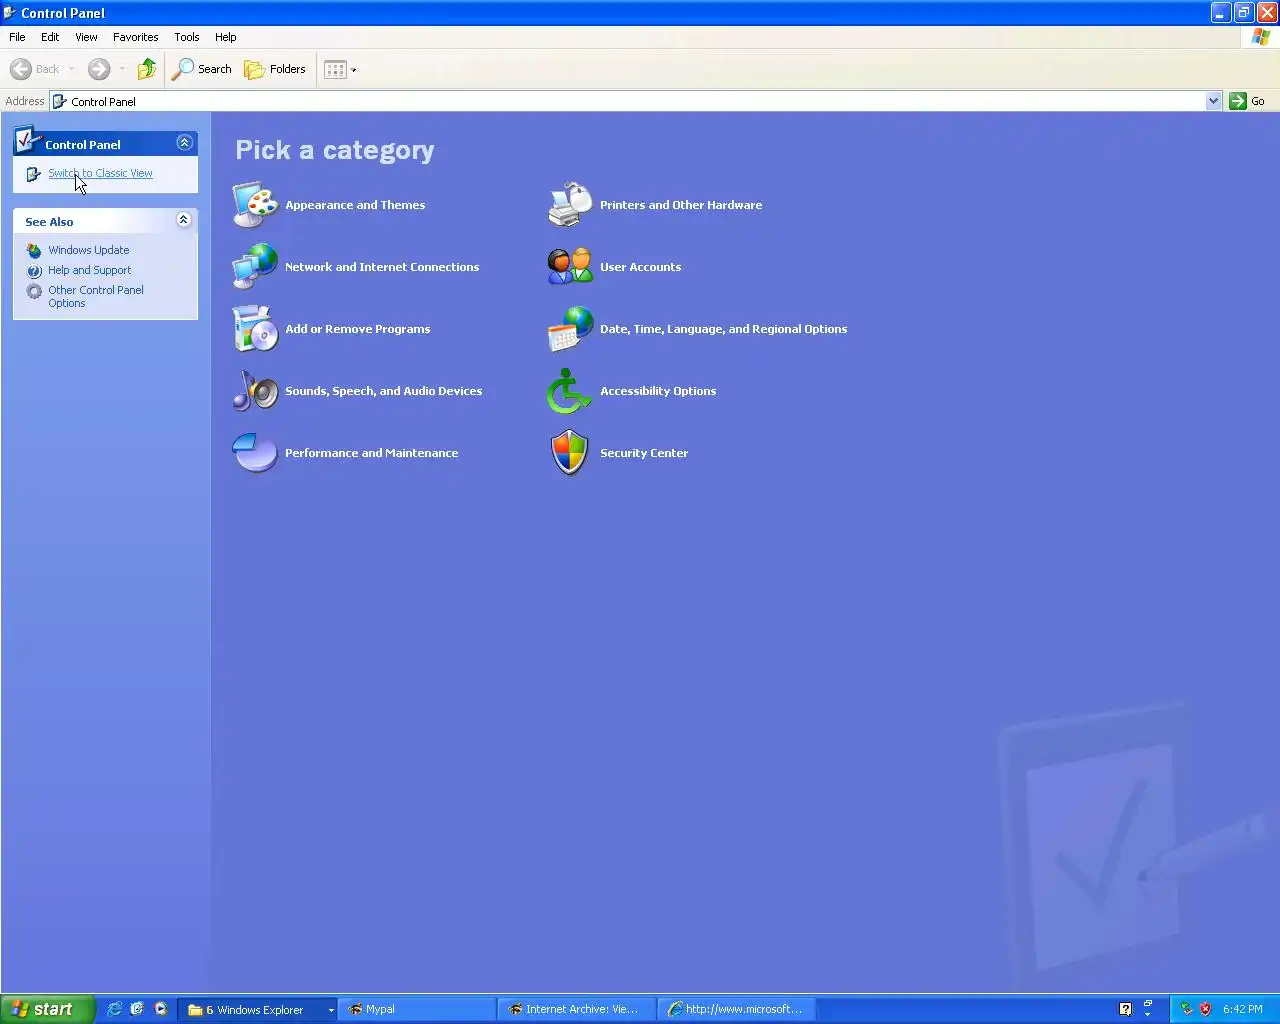Open Printers and Other Hardware icon
This screenshot has width=1280, height=1024.
click(x=570, y=204)
